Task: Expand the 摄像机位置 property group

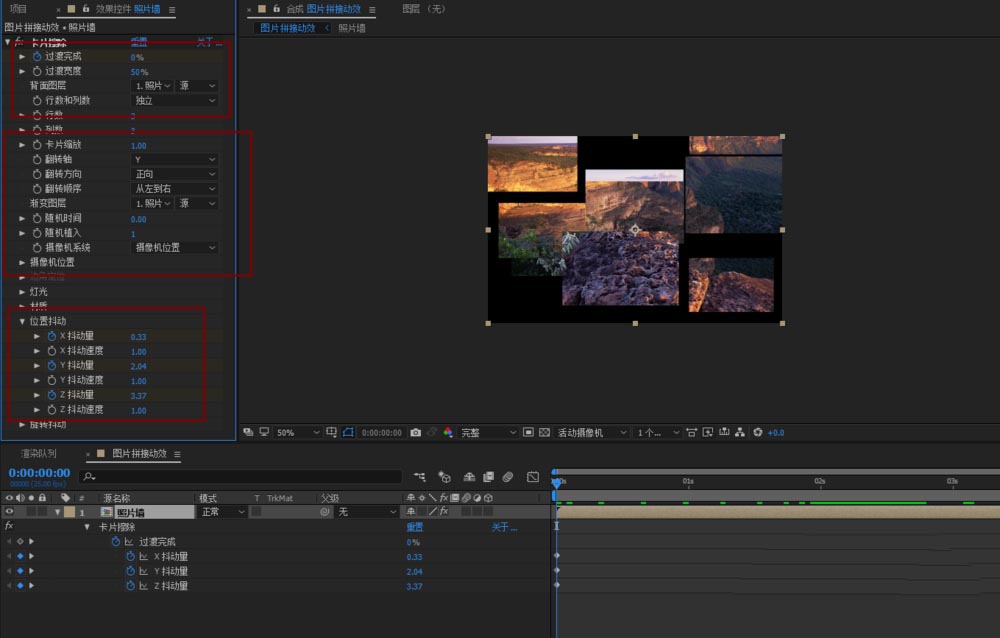Action: click(22, 262)
